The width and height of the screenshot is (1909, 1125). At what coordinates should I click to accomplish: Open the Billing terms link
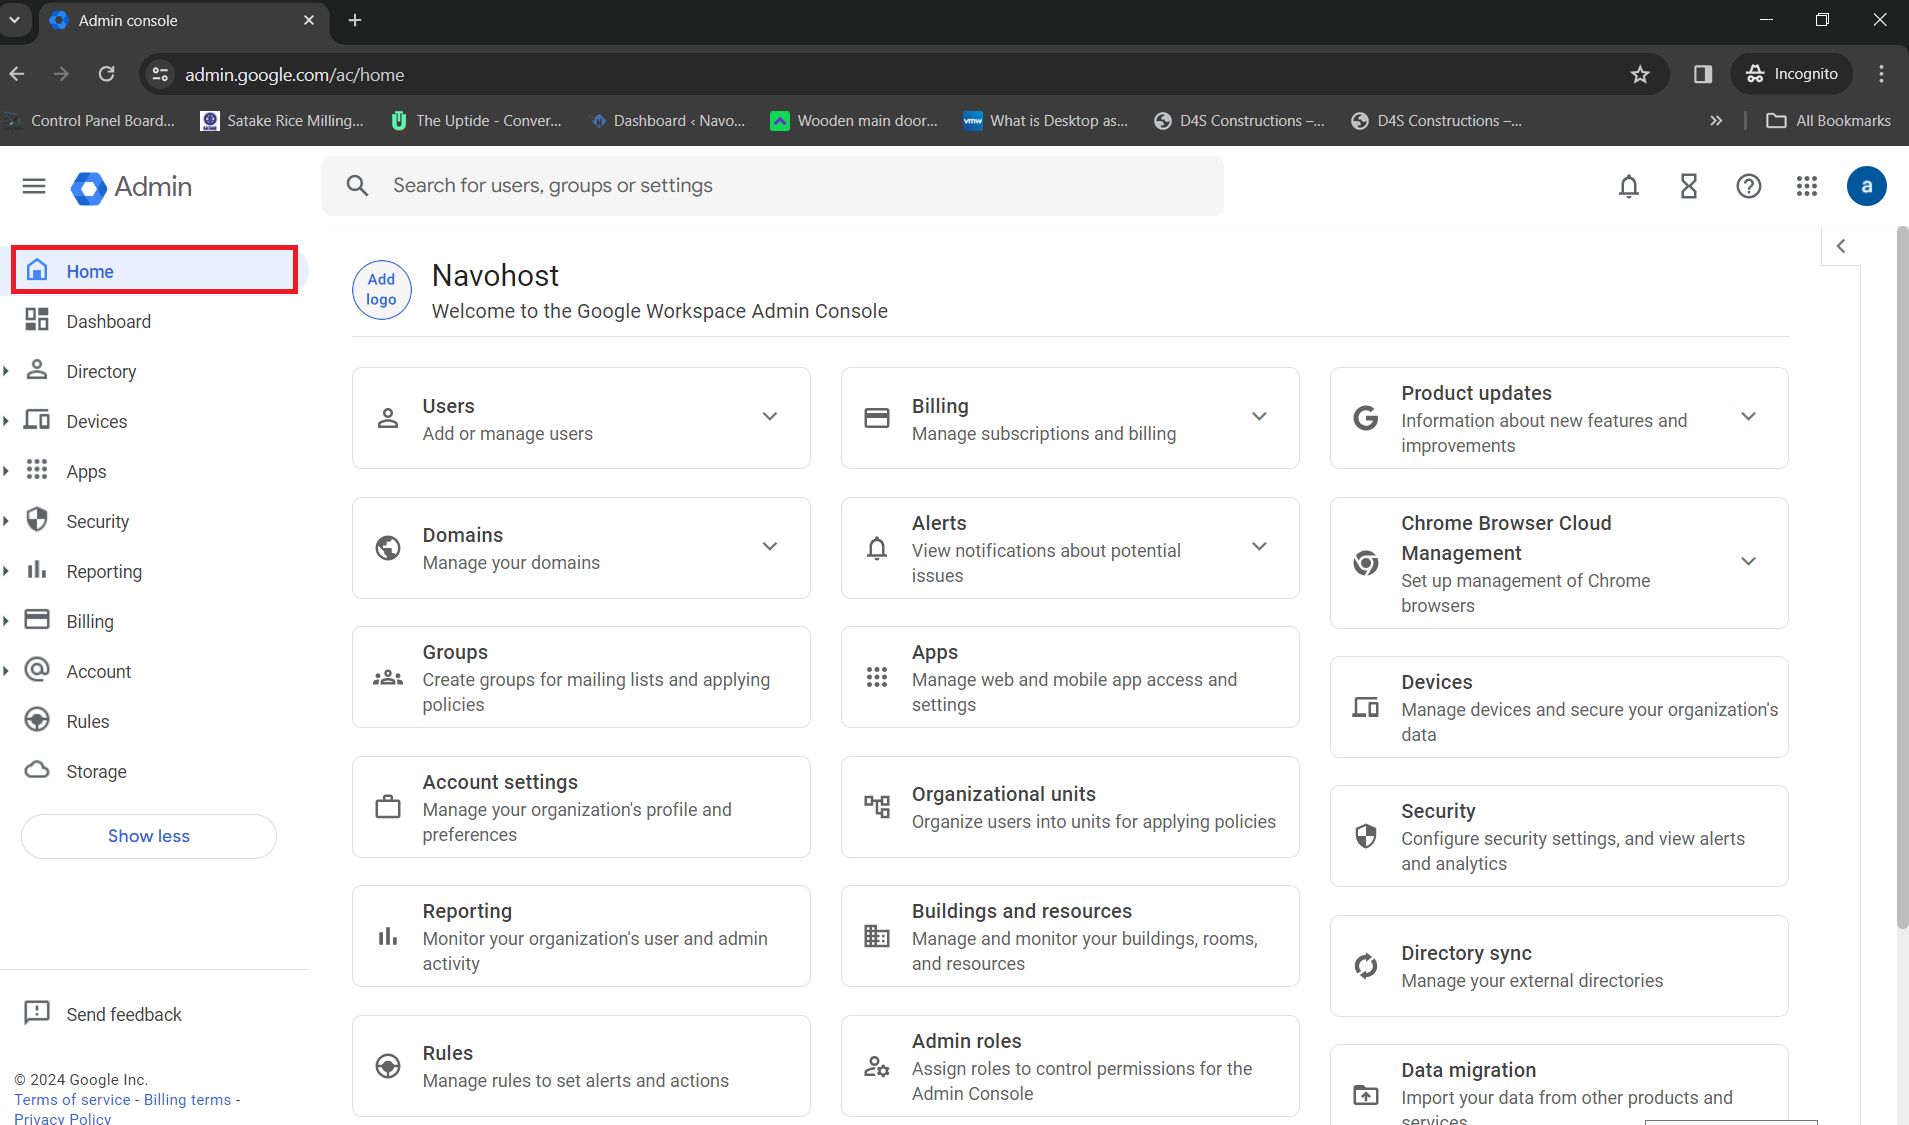(187, 1099)
